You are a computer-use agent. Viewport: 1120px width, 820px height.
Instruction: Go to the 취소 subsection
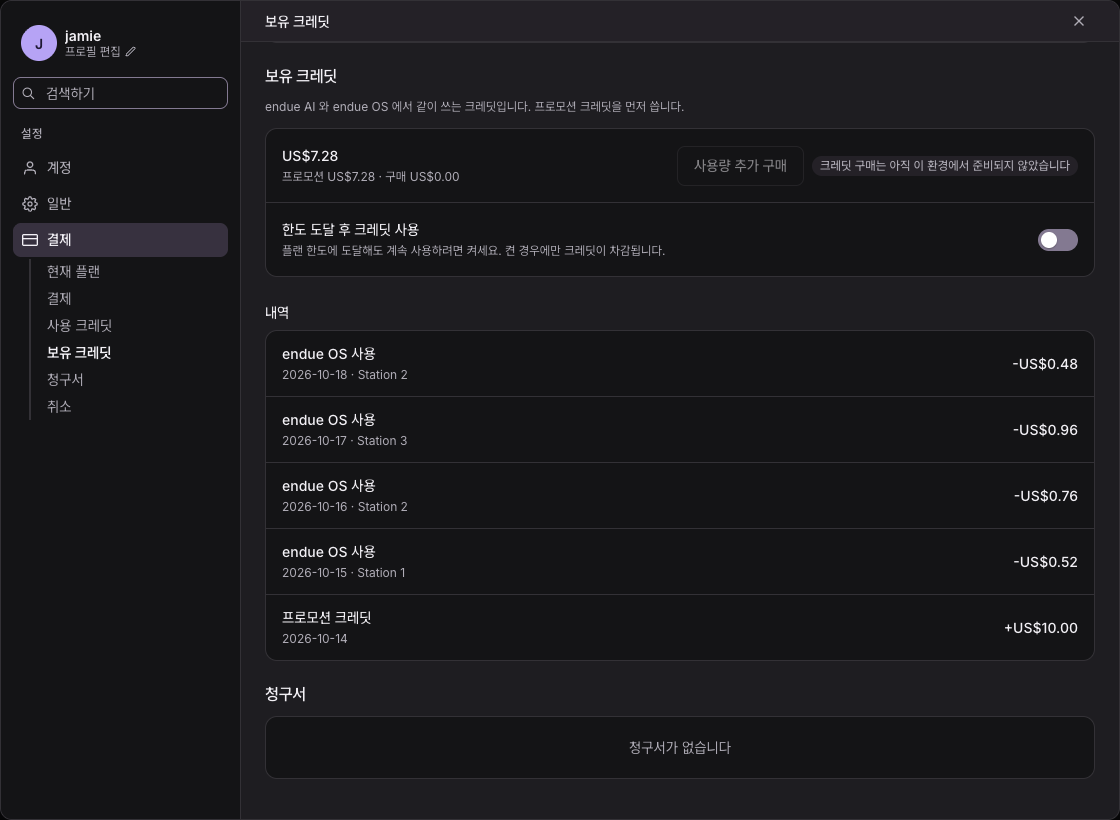[59, 406]
